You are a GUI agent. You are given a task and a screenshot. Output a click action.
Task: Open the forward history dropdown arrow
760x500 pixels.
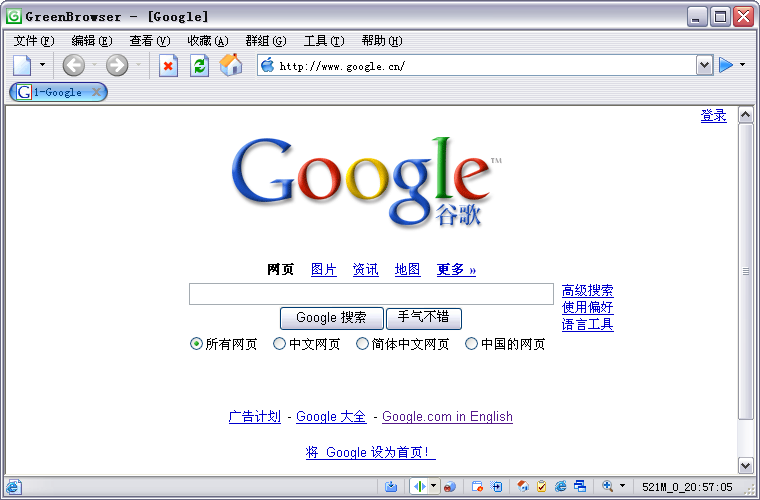pos(138,65)
